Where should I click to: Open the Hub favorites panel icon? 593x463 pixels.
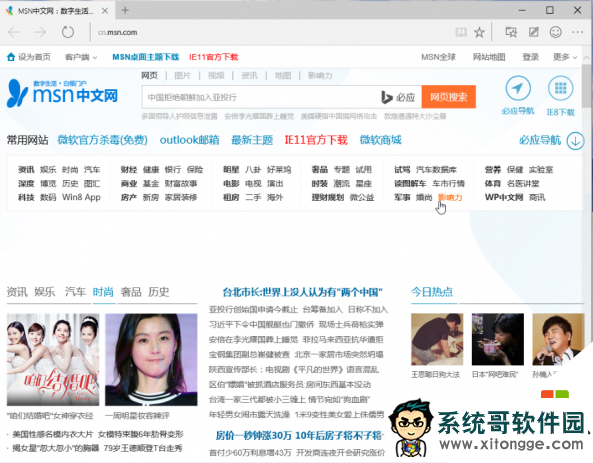(511, 32)
